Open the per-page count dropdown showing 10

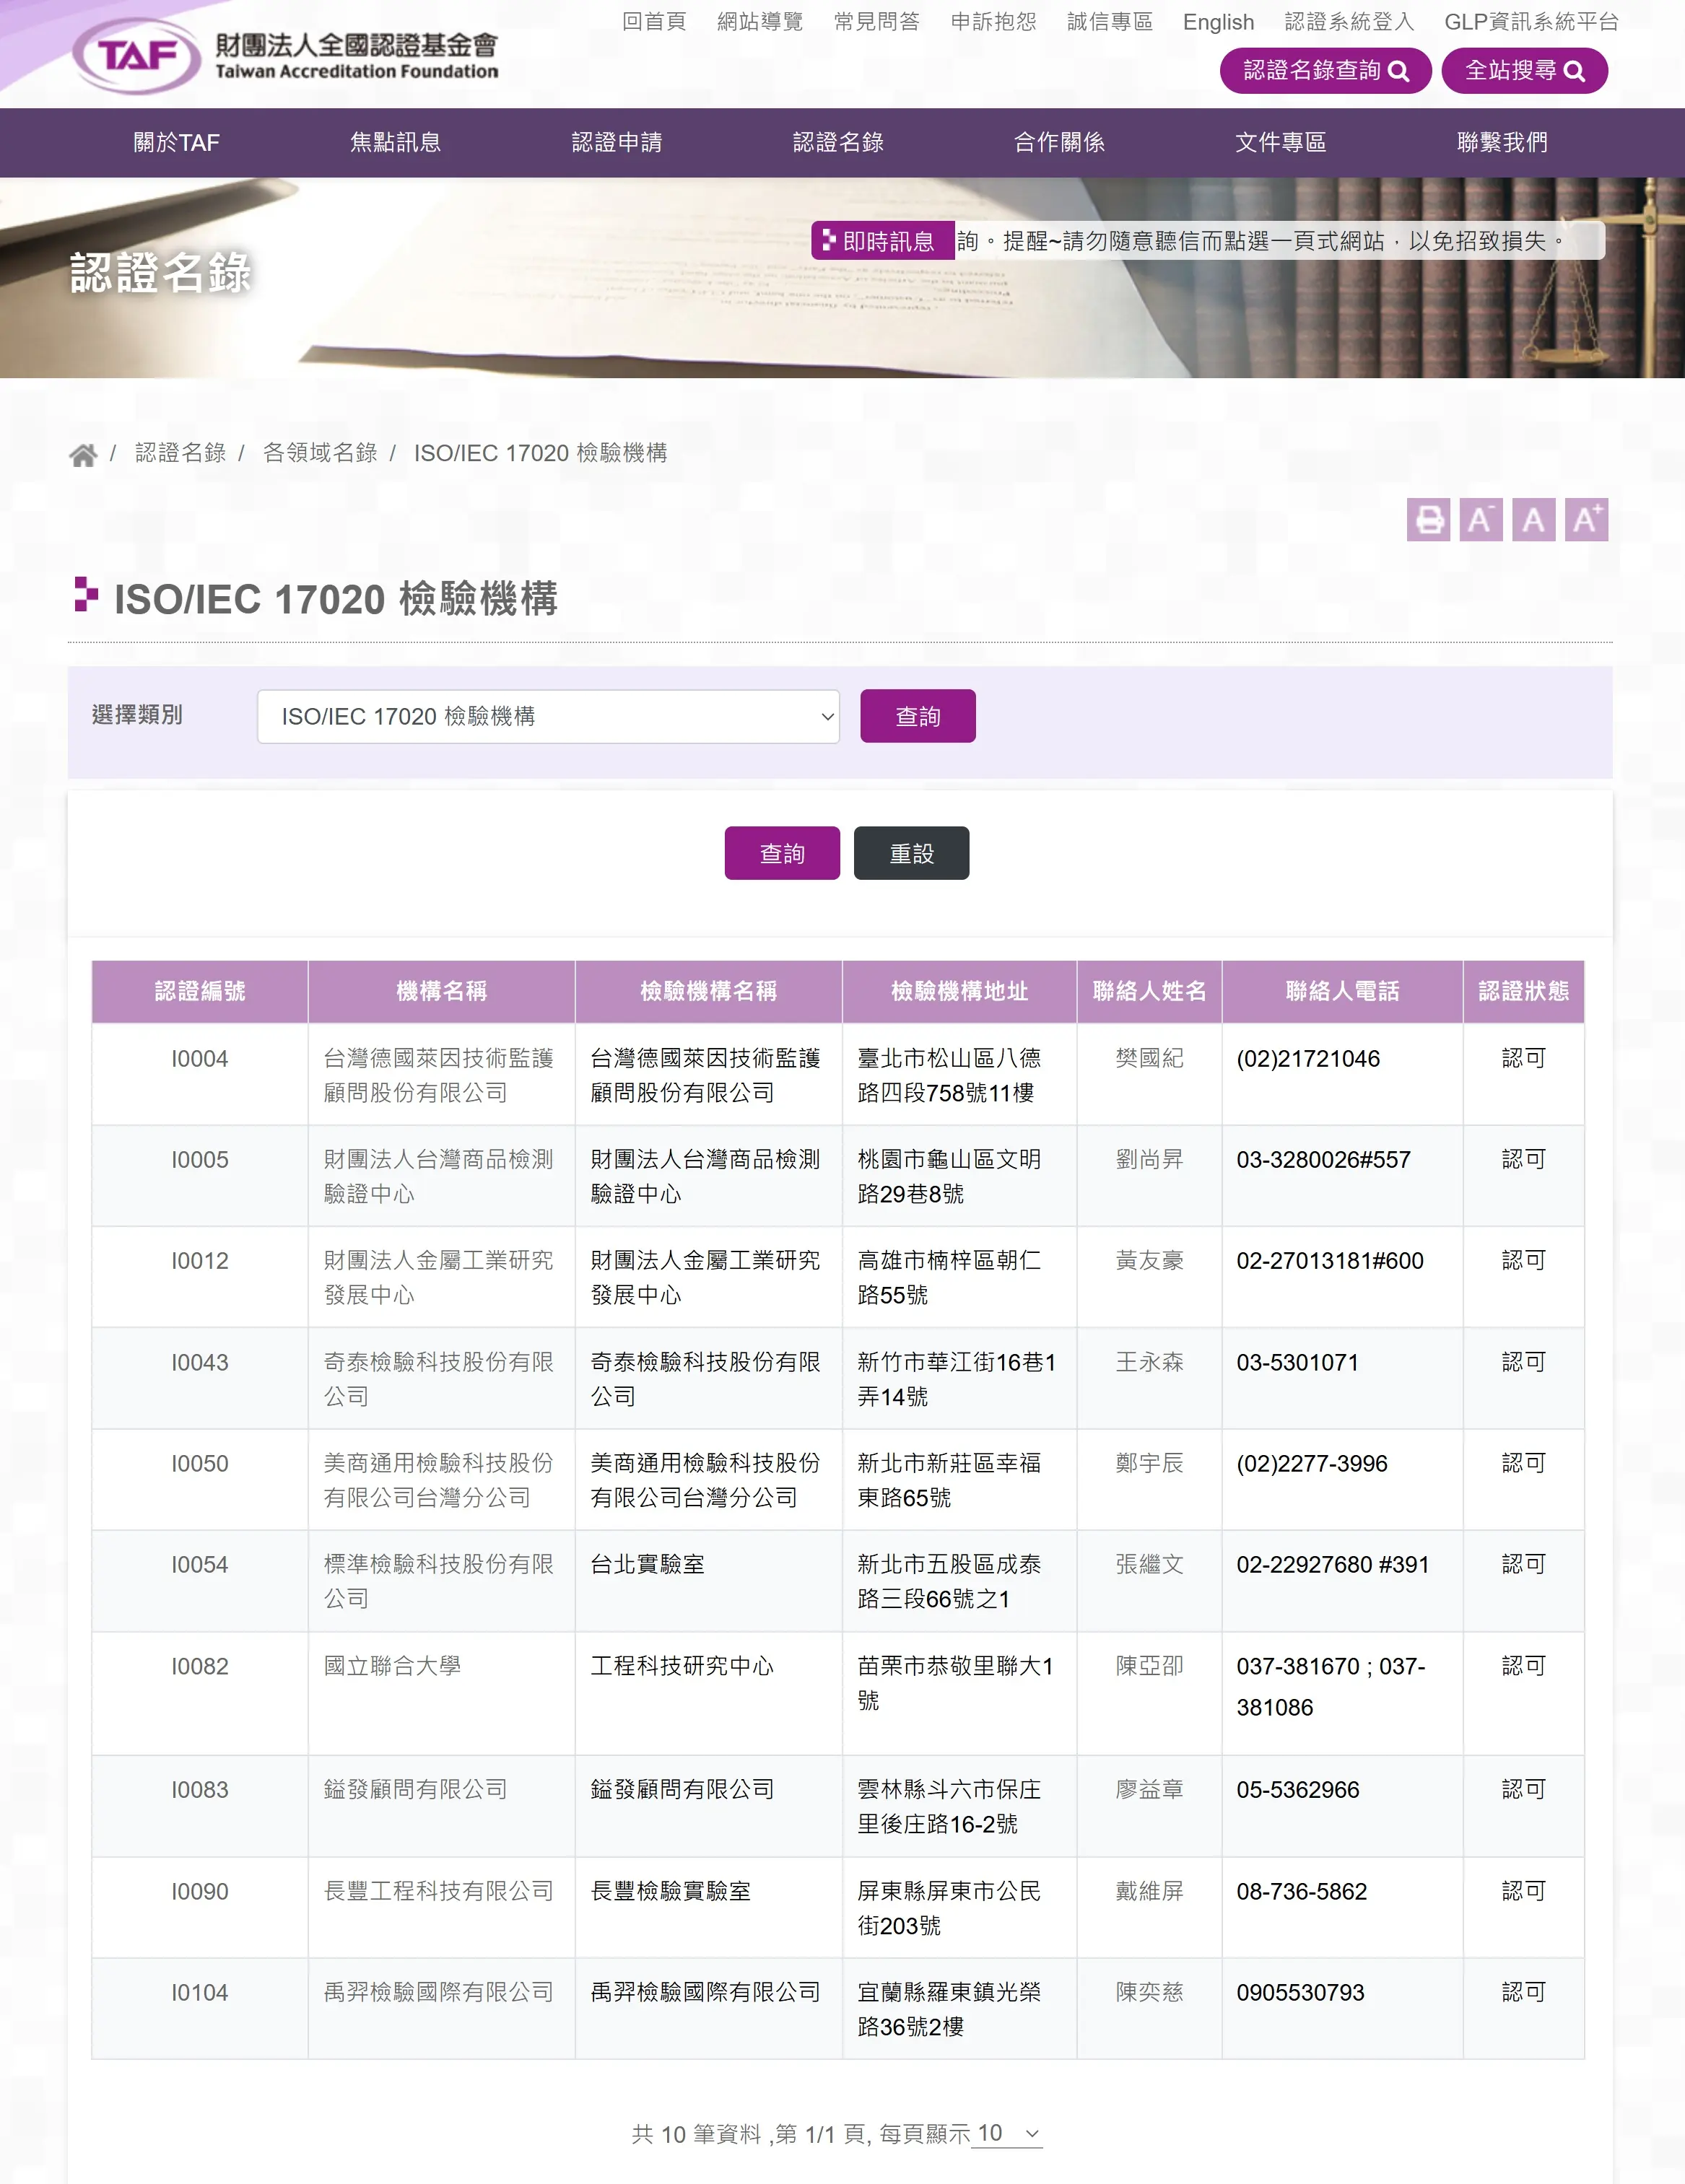[x=1007, y=2133]
